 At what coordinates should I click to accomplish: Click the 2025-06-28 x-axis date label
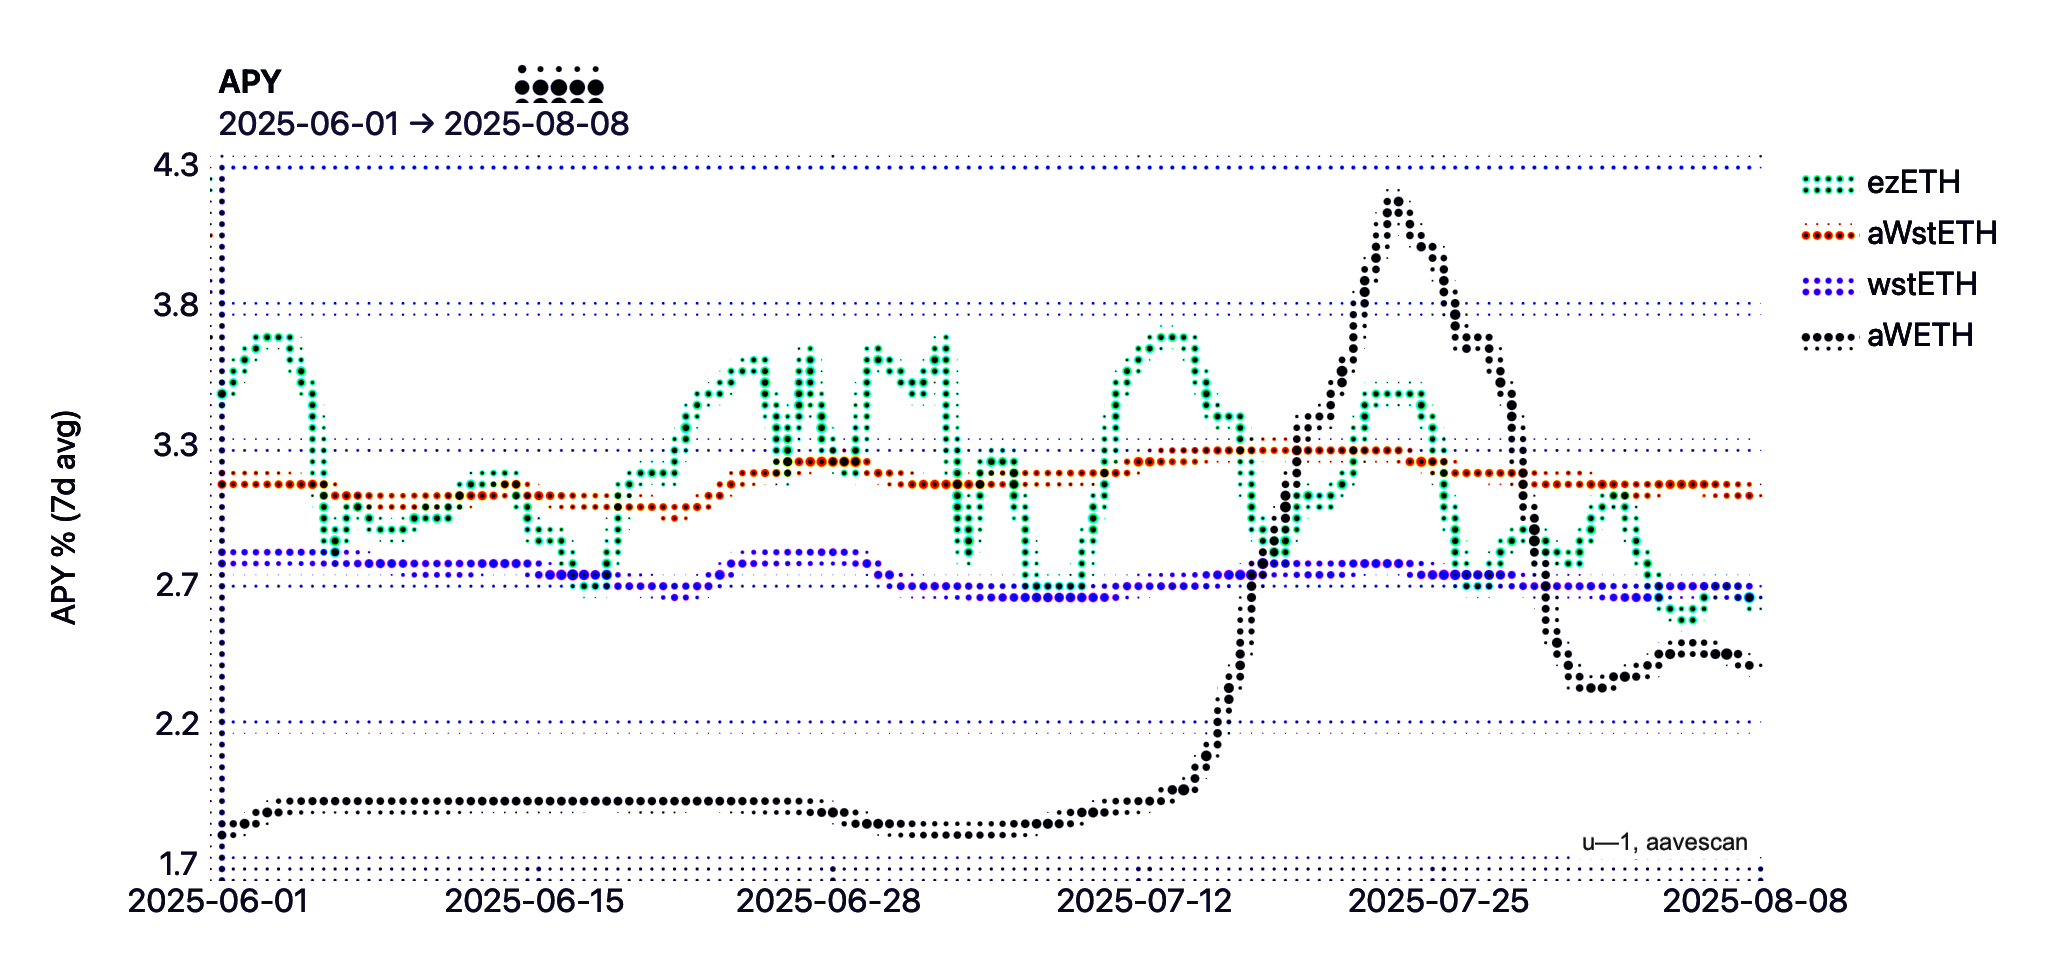pos(828,901)
